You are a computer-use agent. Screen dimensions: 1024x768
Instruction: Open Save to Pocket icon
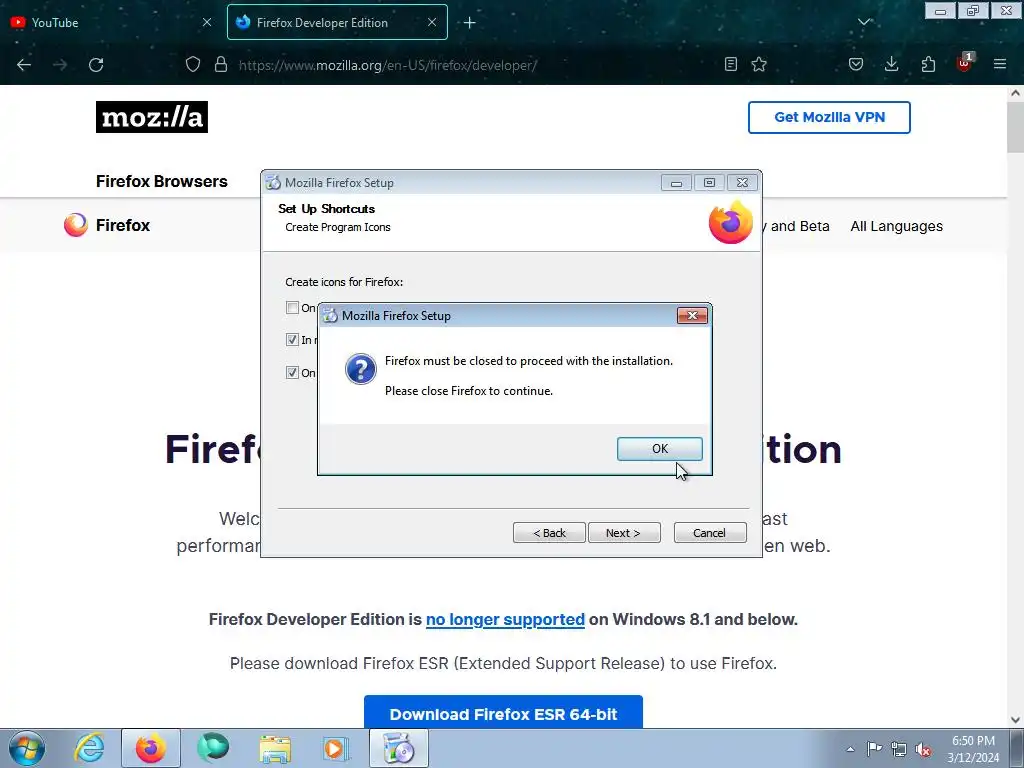[x=856, y=64]
